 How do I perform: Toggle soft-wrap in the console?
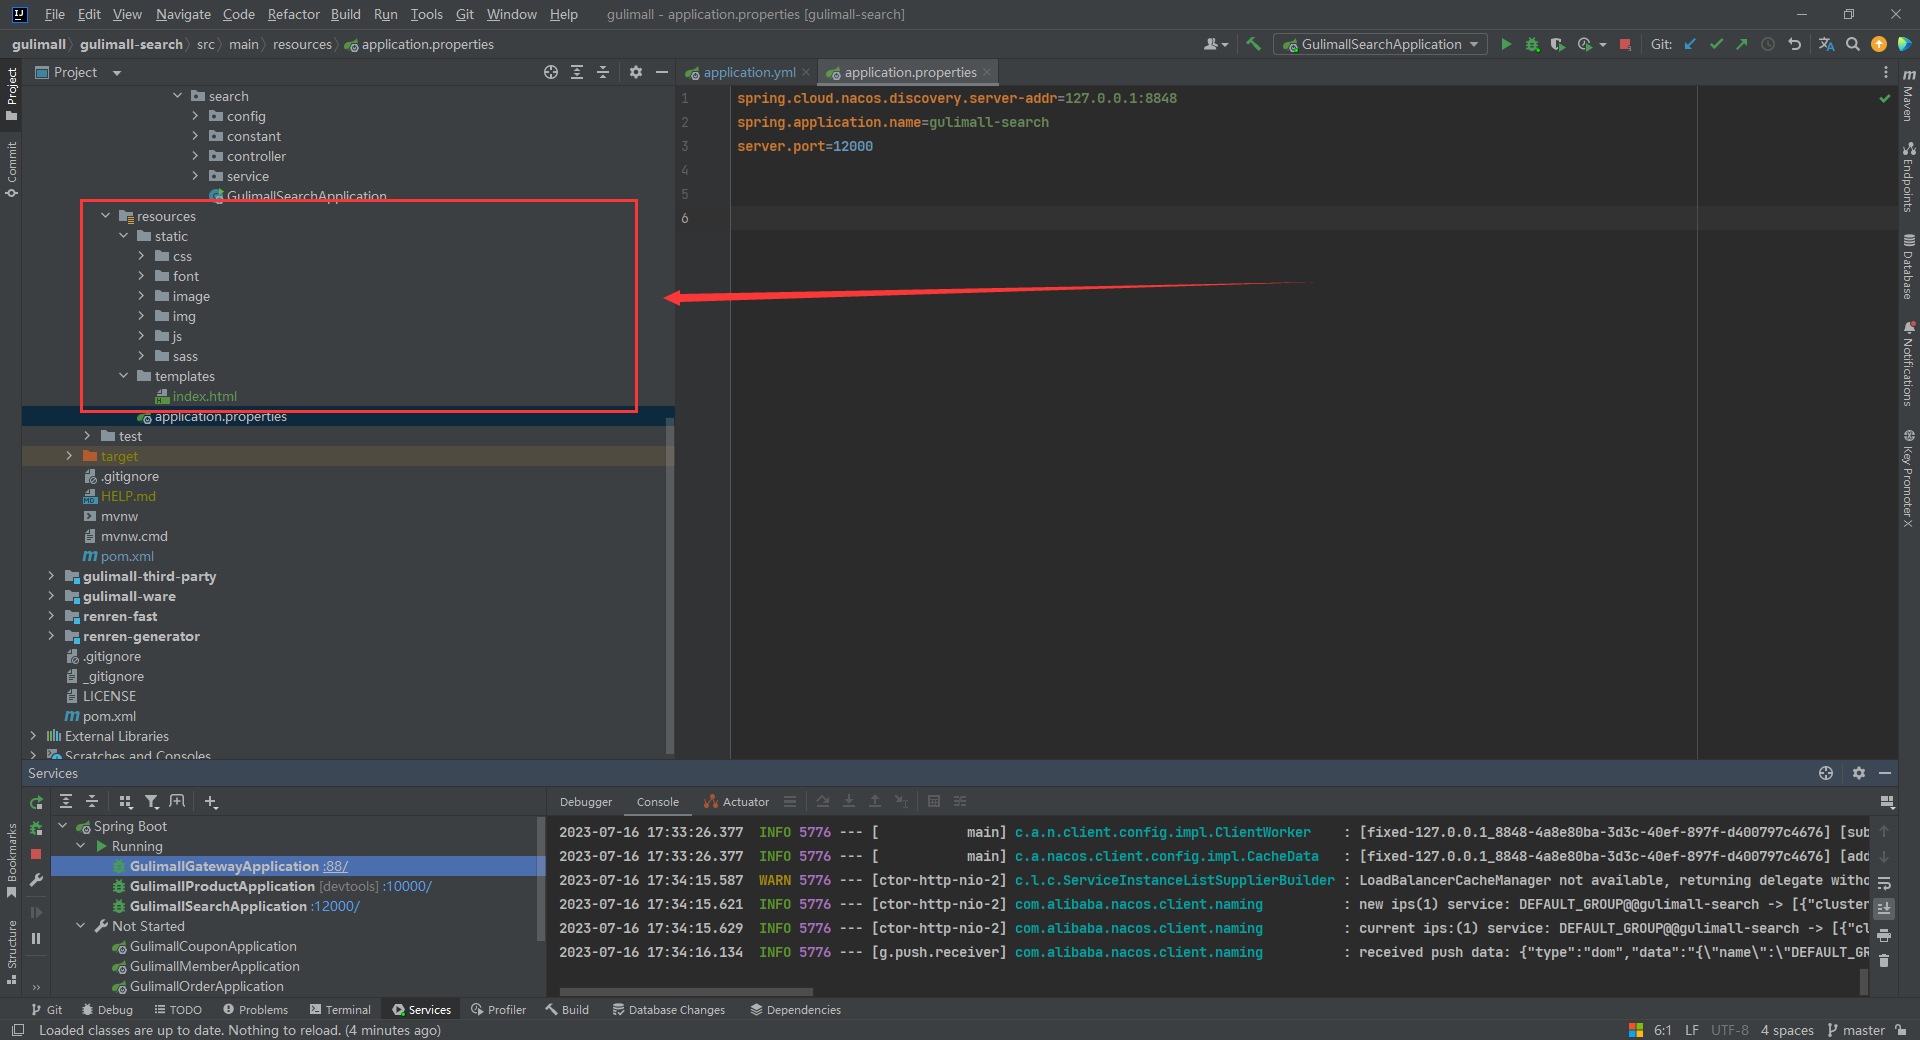tap(1884, 883)
